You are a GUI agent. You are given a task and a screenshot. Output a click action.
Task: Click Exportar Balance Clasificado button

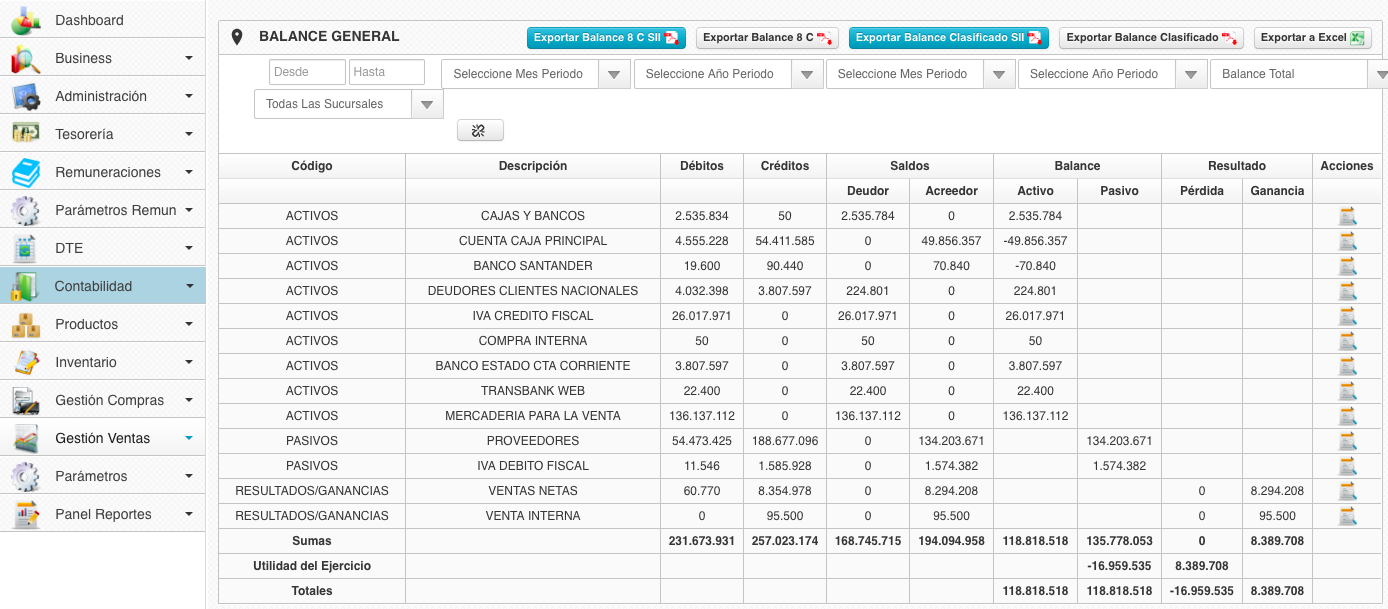pyautogui.click(x=1150, y=38)
